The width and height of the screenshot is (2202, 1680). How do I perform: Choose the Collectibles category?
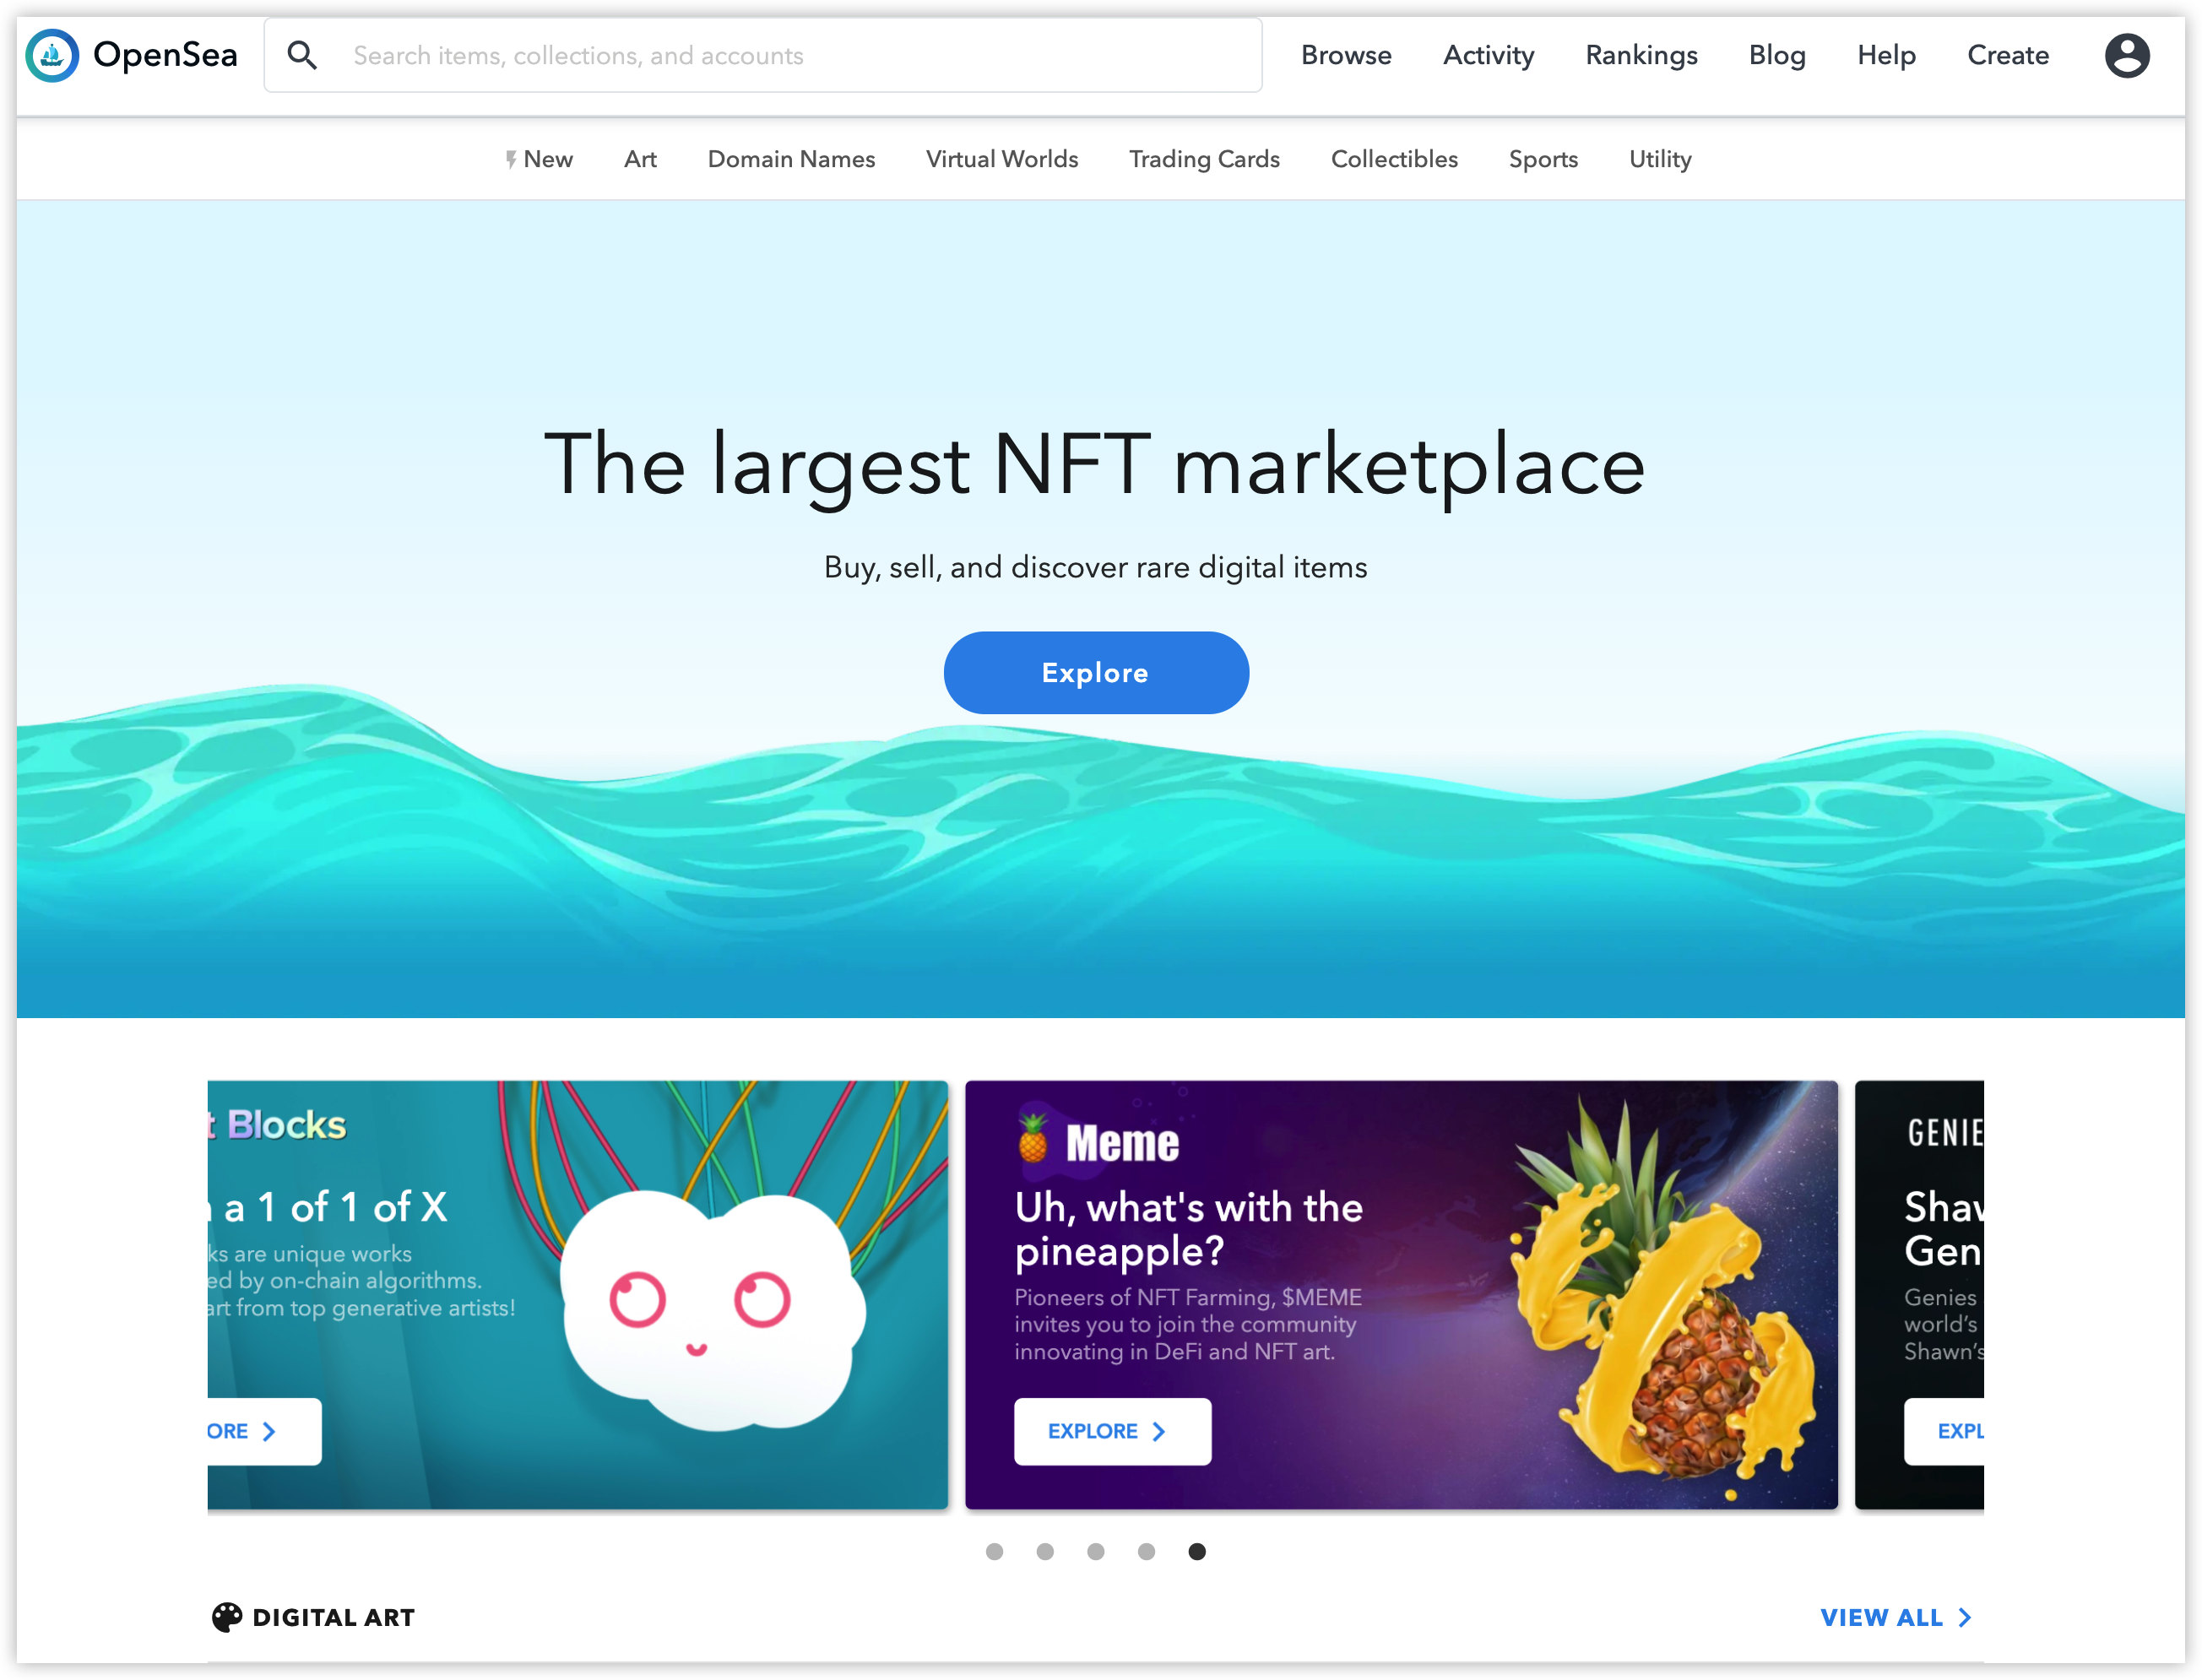pyautogui.click(x=1394, y=159)
